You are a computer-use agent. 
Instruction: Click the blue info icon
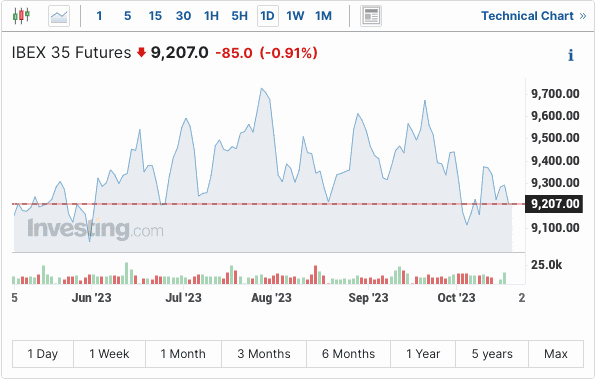click(570, 55)
